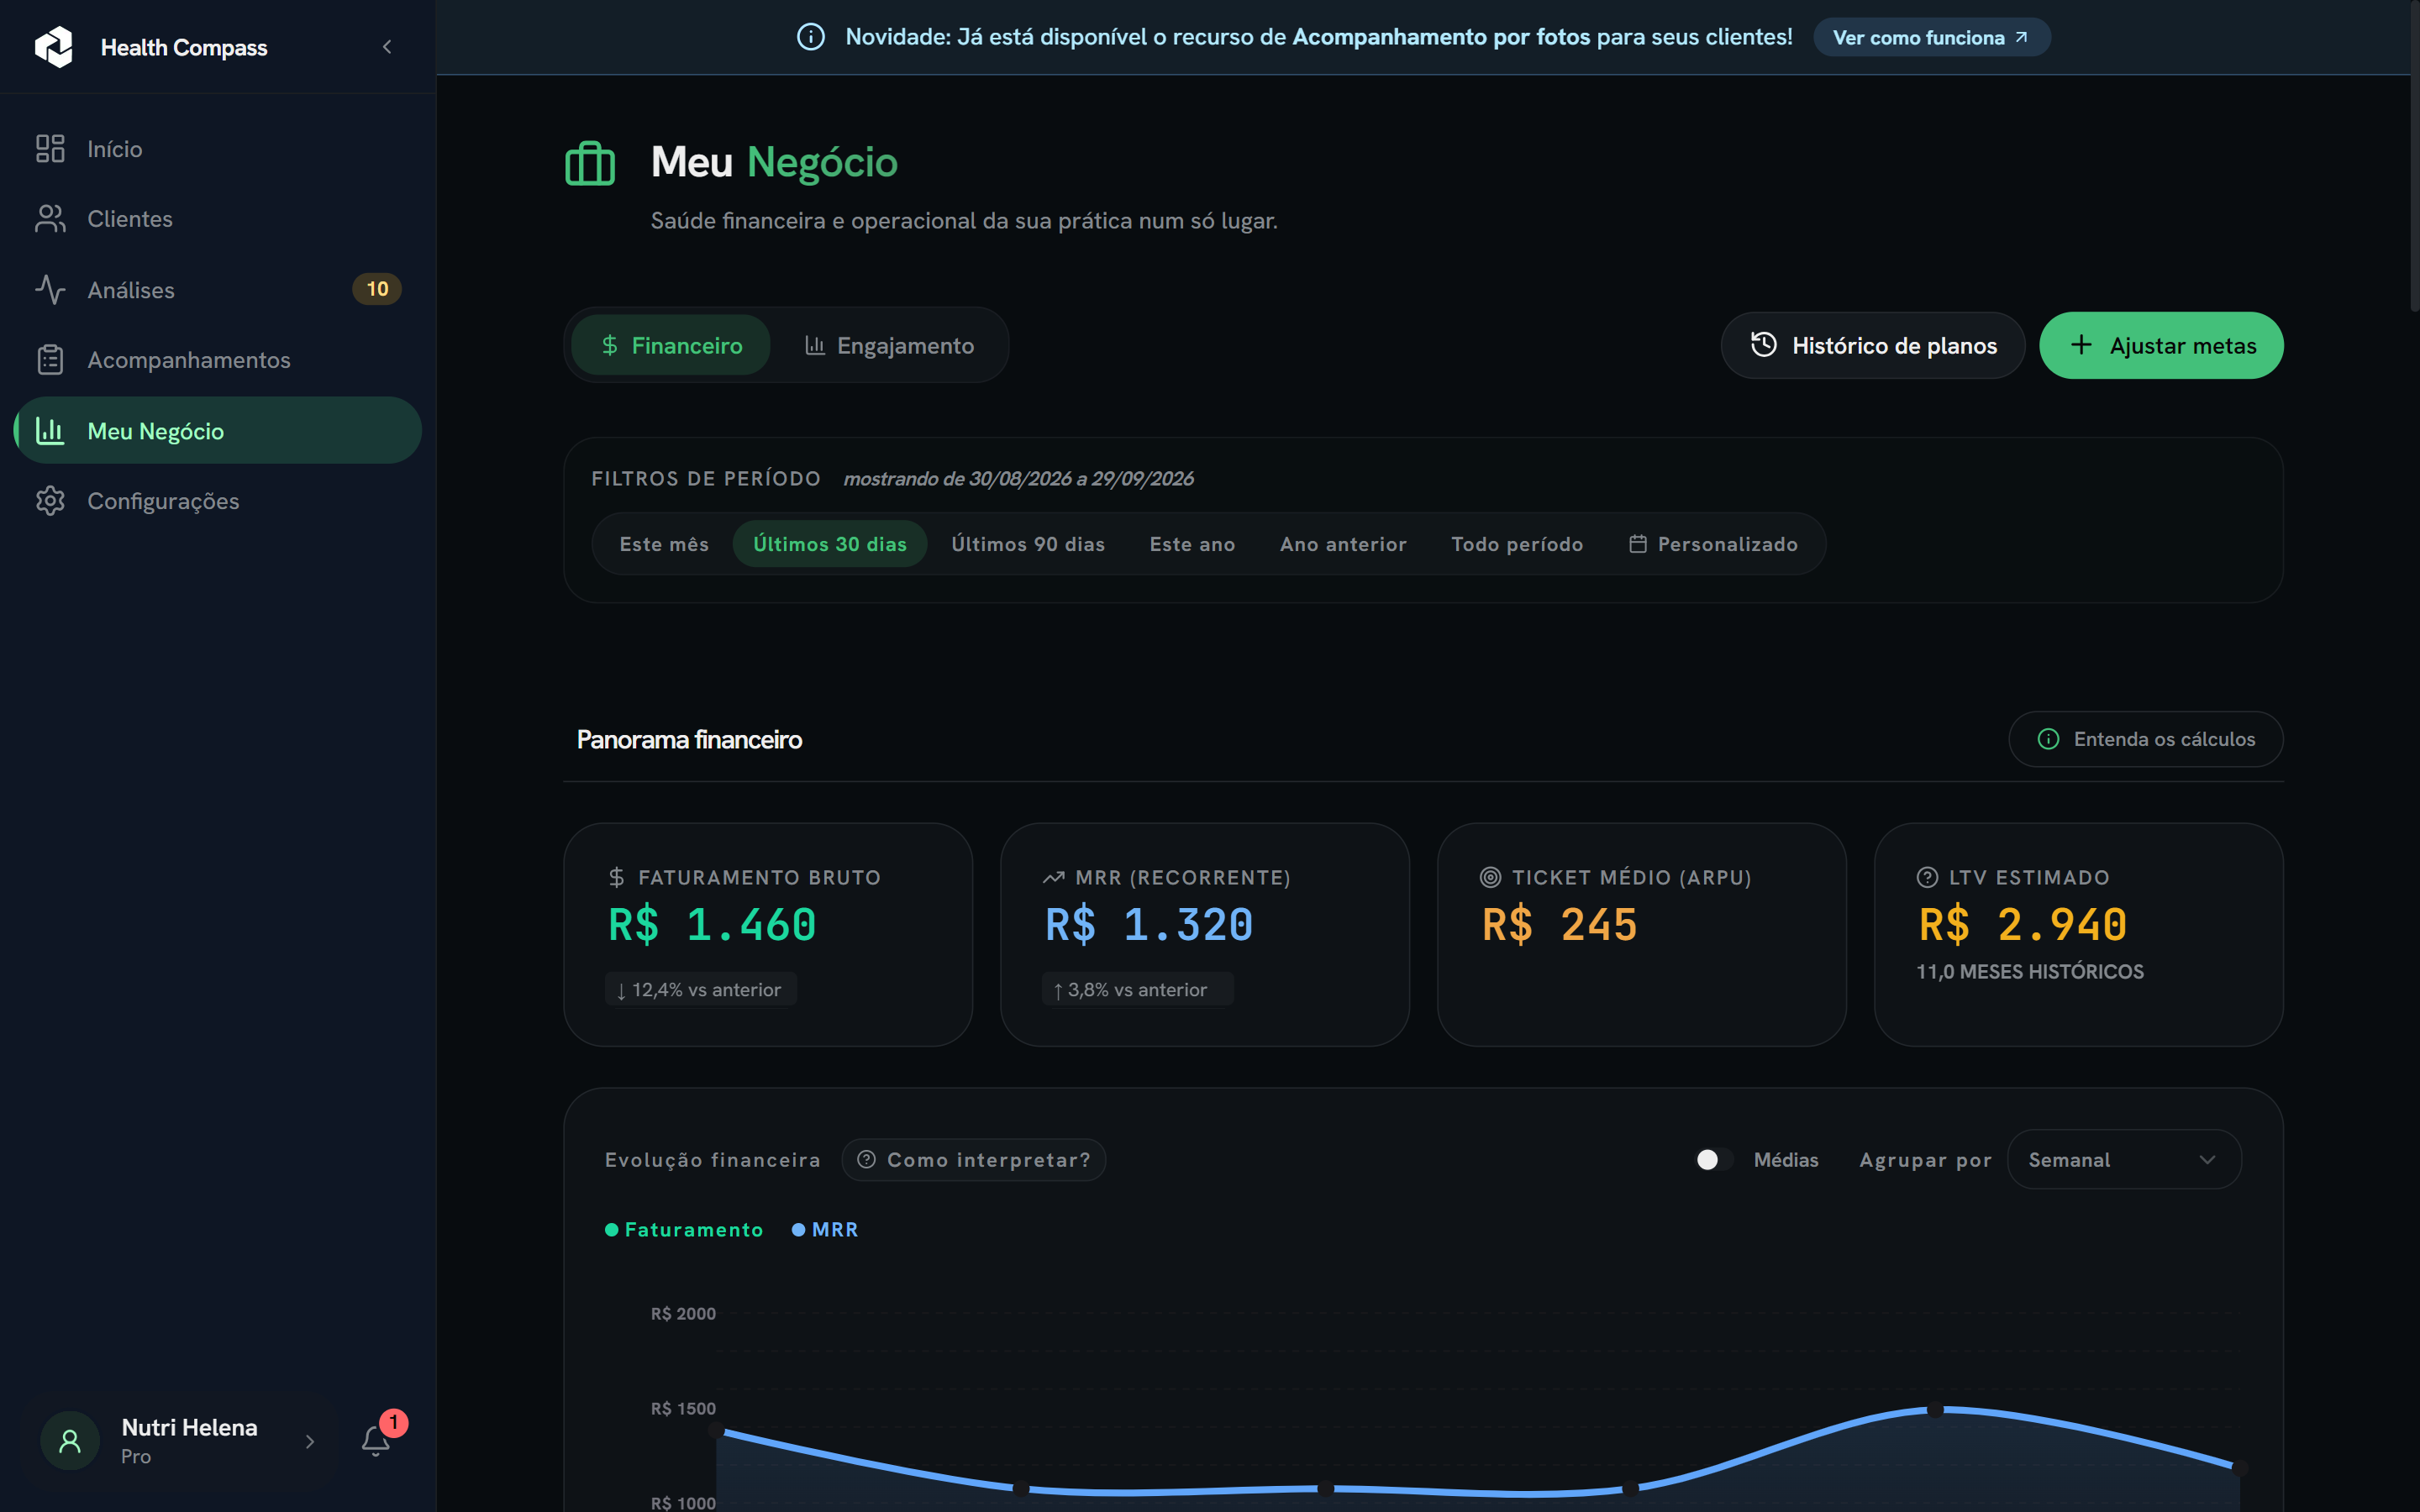The width and height of the screenshot is (2420, 1512).
Task: Click the info icon in announcement banner
Action: pyautogui.click(x=811, y=37)
